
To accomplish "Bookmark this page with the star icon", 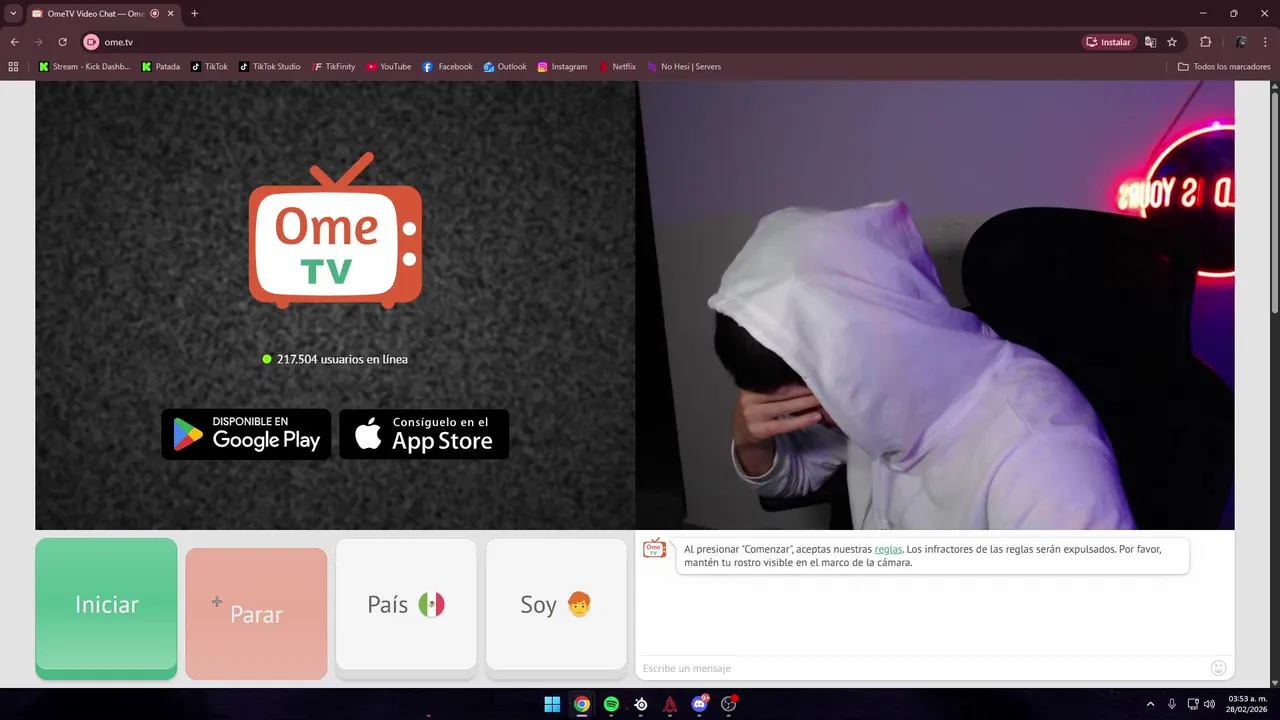I will coord(1172,42).
